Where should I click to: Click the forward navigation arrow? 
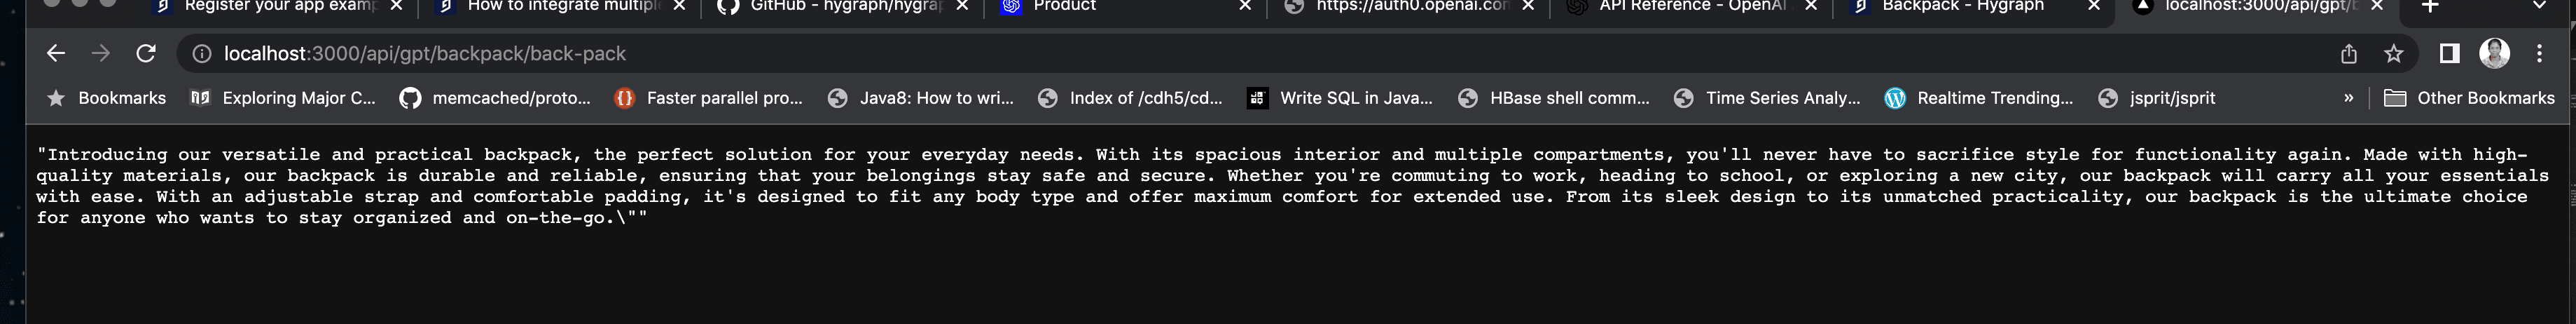(x=101, y=54)
